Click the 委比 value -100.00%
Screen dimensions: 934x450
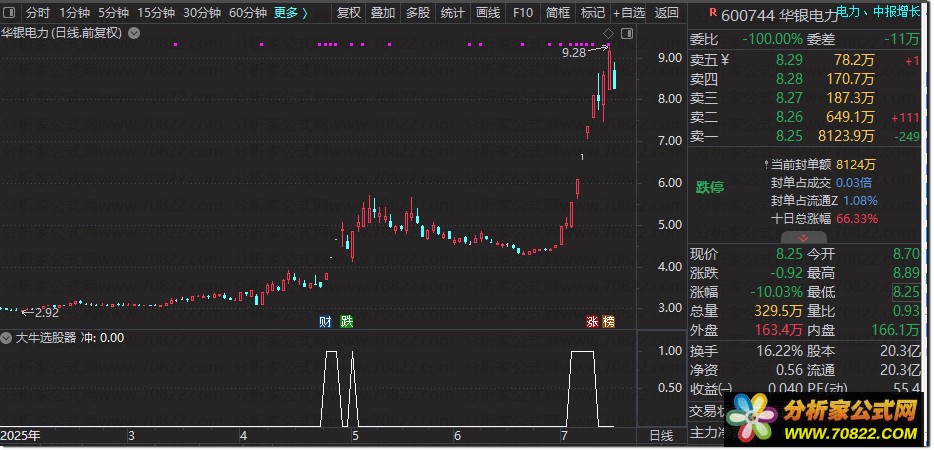coord(772,40)
